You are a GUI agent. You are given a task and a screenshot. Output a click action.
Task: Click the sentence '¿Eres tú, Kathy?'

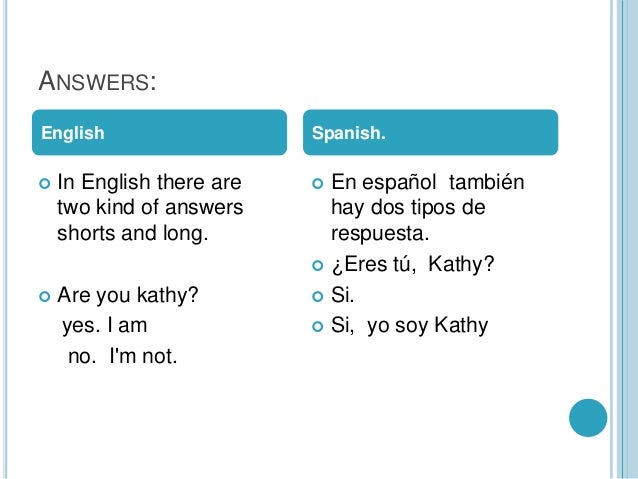tap(413, 265)
